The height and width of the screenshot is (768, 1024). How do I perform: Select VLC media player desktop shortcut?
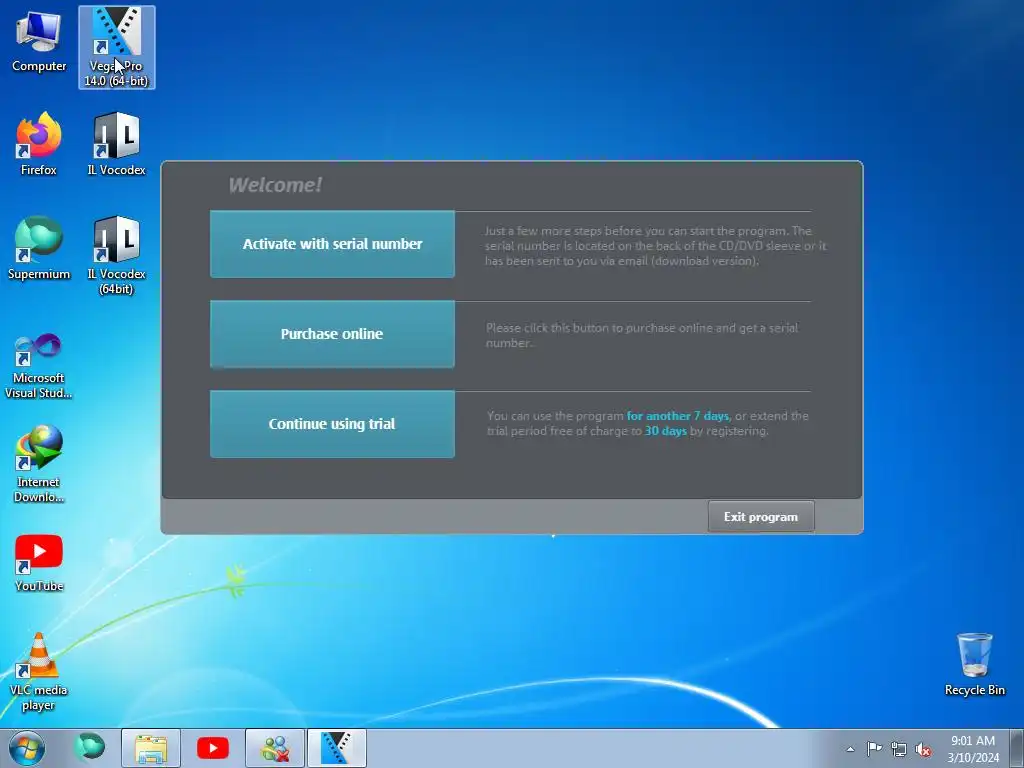pos(39,672)
